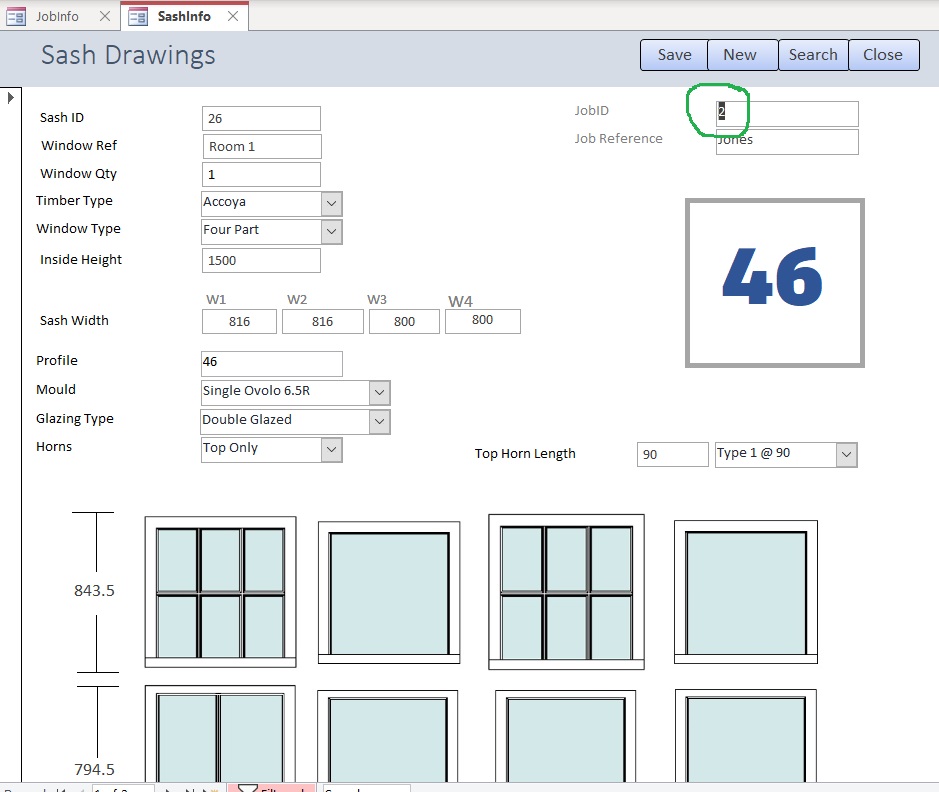939x792 pixels.
Task: Edit the W3 sash width field
Action: [x=404, y=321]
